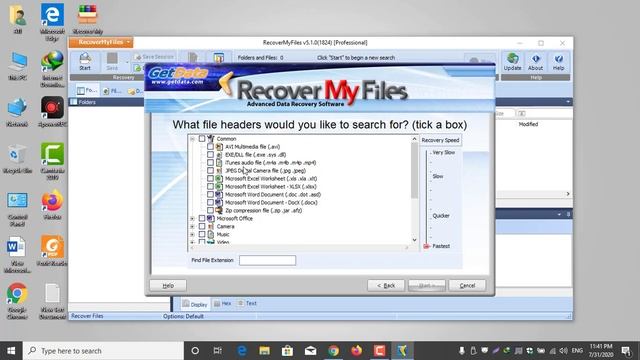Open the Help icon in the ribbon
This screenshot has width=640, height=360.
(558, 62)
